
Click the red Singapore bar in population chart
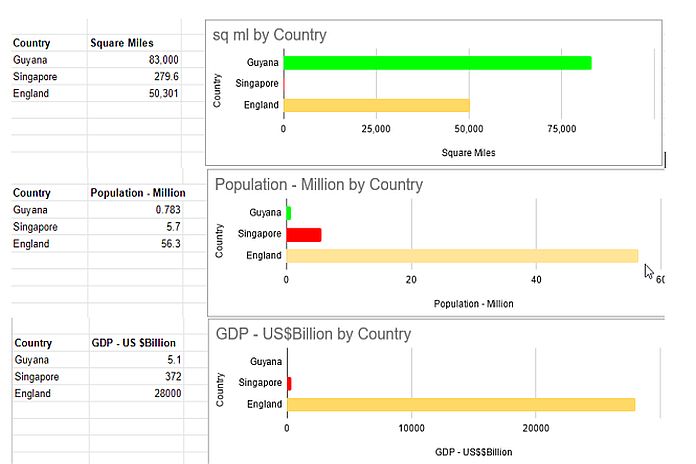304,234
